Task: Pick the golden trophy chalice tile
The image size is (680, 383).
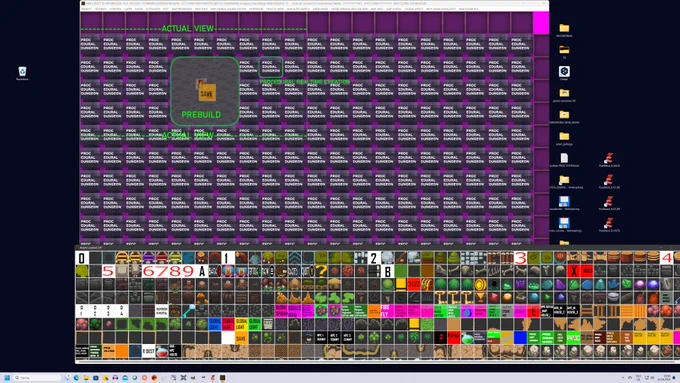Action: (481, 298)
